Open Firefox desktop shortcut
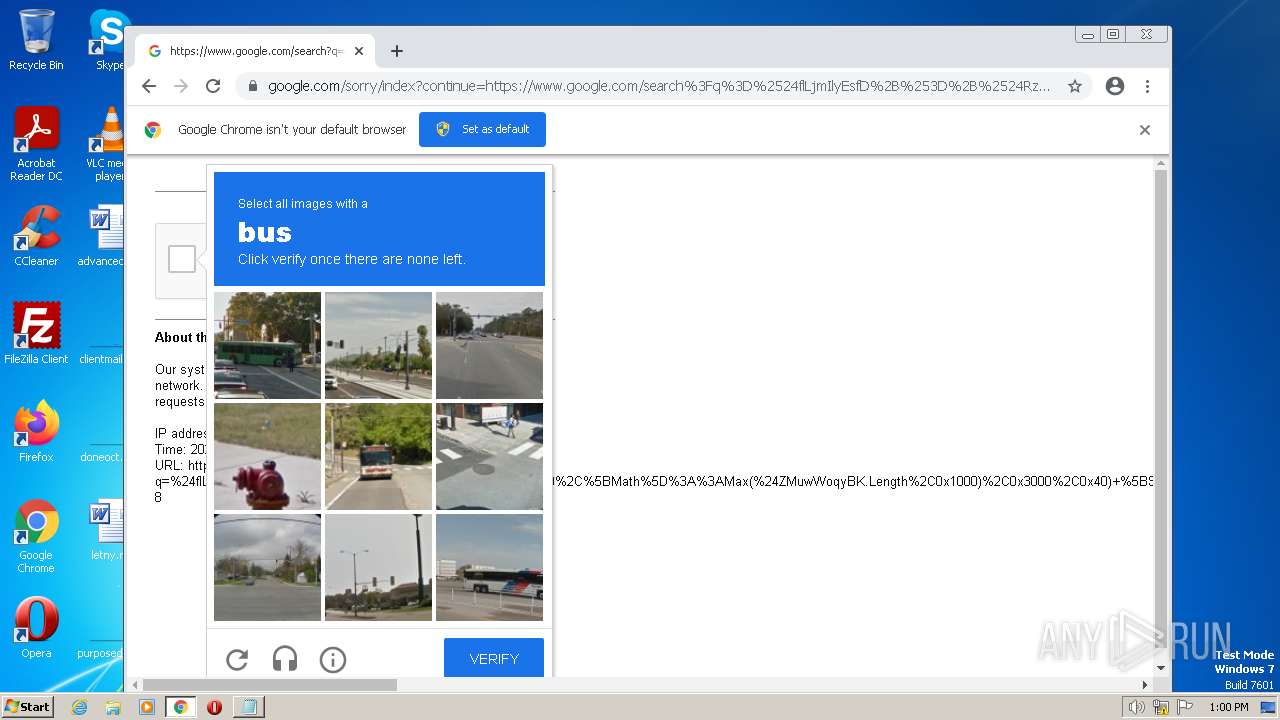Image resolution: width=1280 pixels, height=720 pixels. click(36, 432)
